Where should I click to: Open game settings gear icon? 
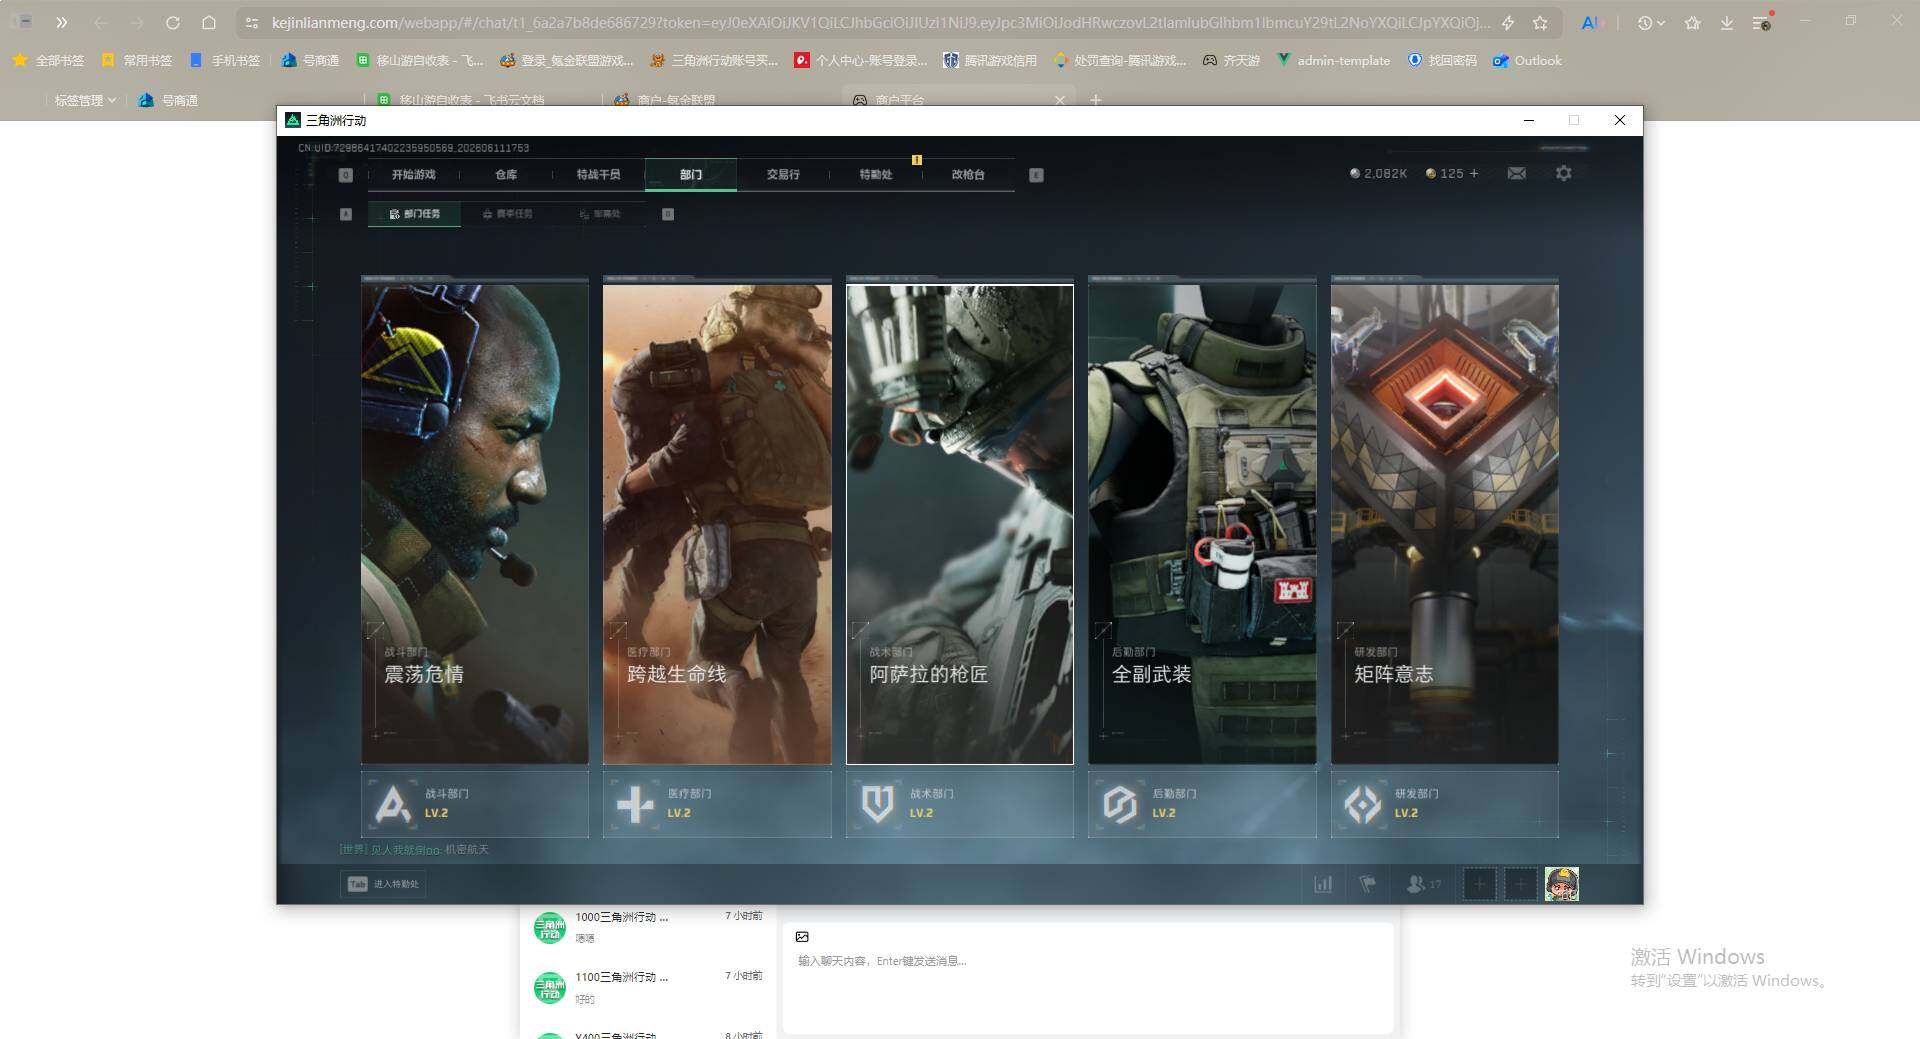pos(1564,173)
